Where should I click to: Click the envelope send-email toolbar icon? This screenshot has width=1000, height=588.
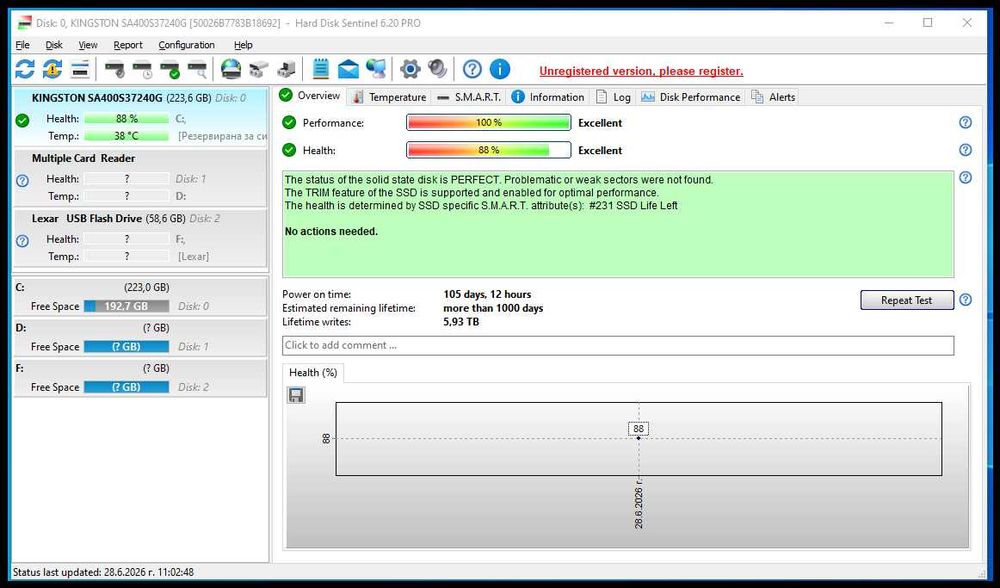[348, 69]
